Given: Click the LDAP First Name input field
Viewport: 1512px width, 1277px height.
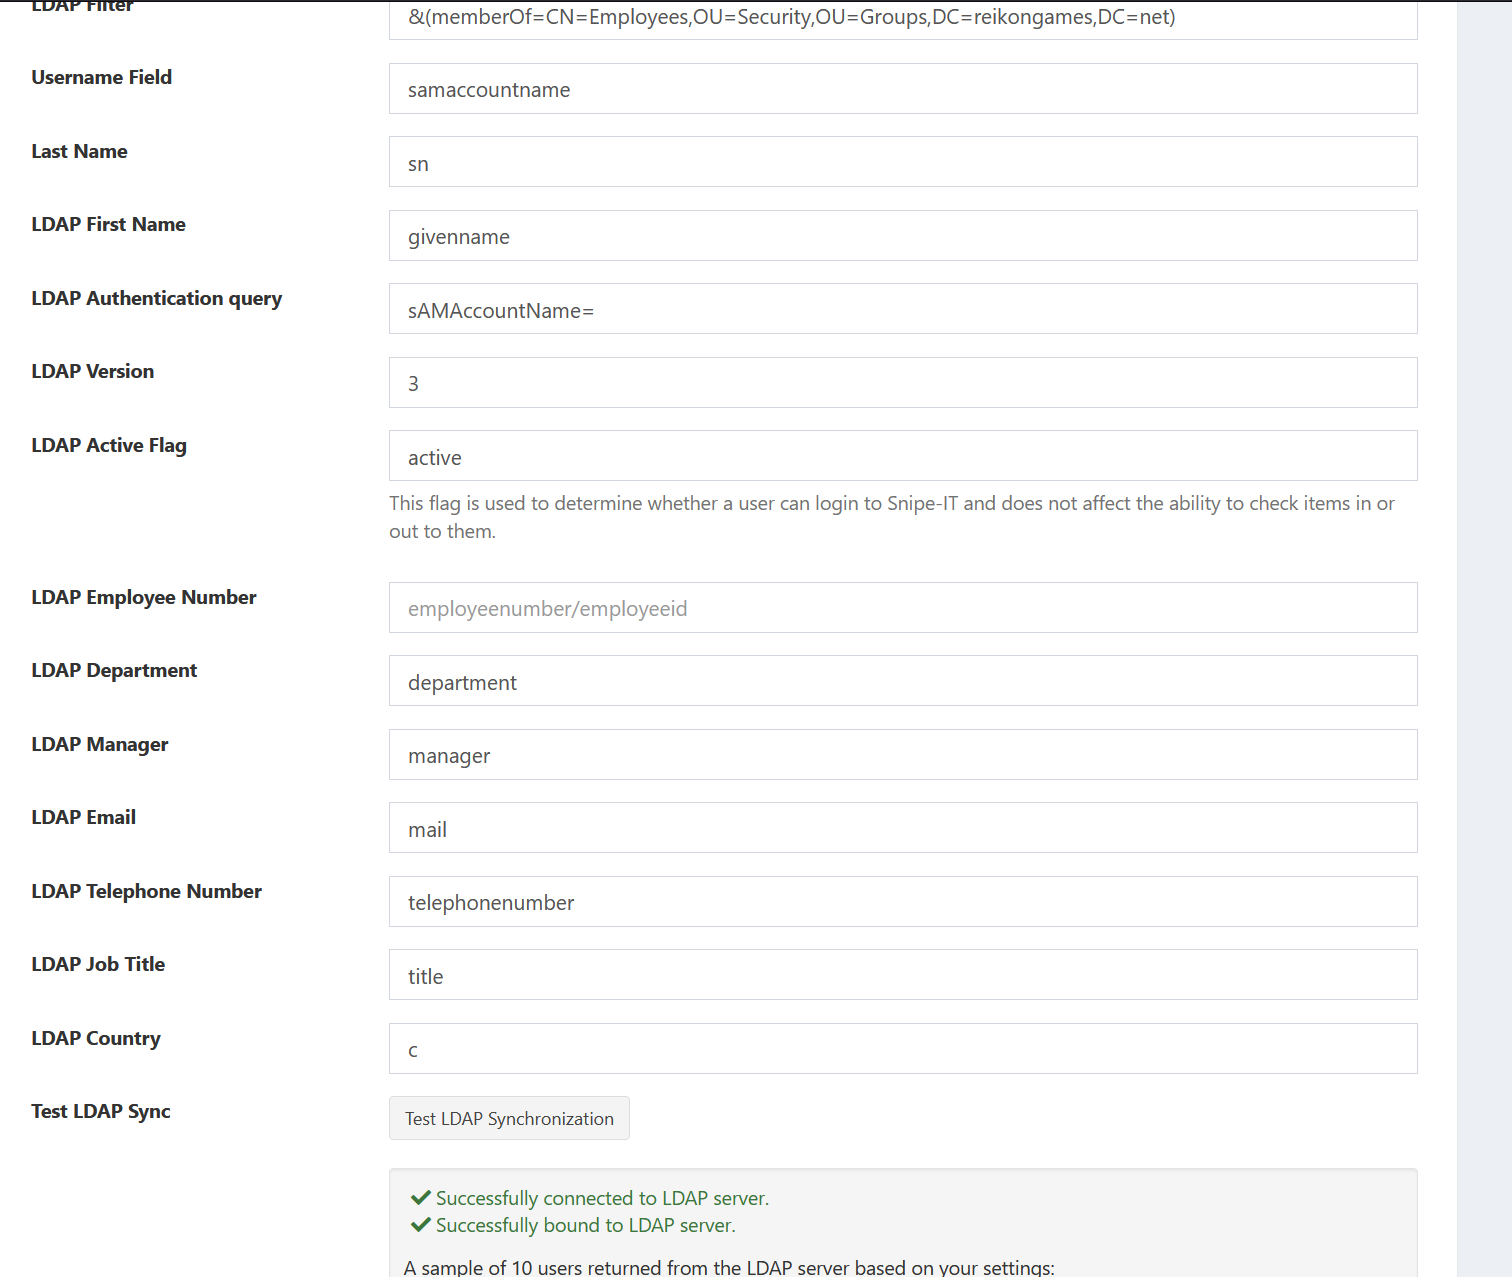Looking at the screenshot, I should click(x=903, y=236).
